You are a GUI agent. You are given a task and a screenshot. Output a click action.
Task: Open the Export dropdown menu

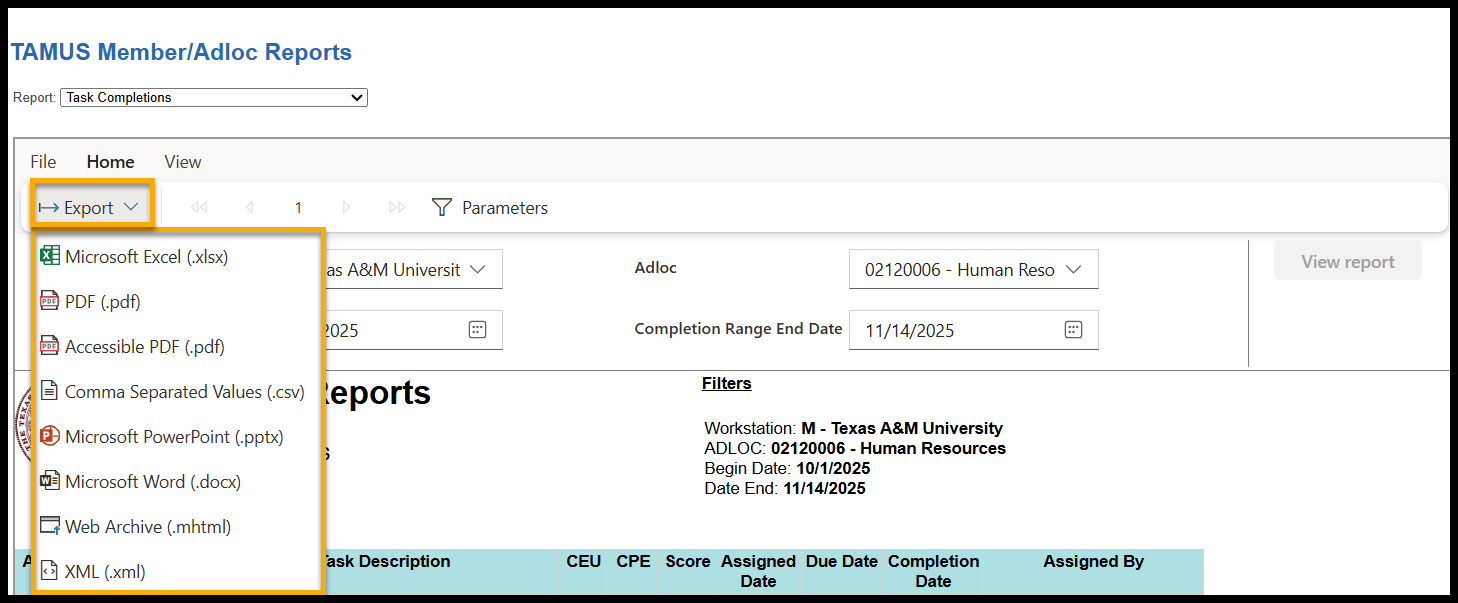point(90,208)
